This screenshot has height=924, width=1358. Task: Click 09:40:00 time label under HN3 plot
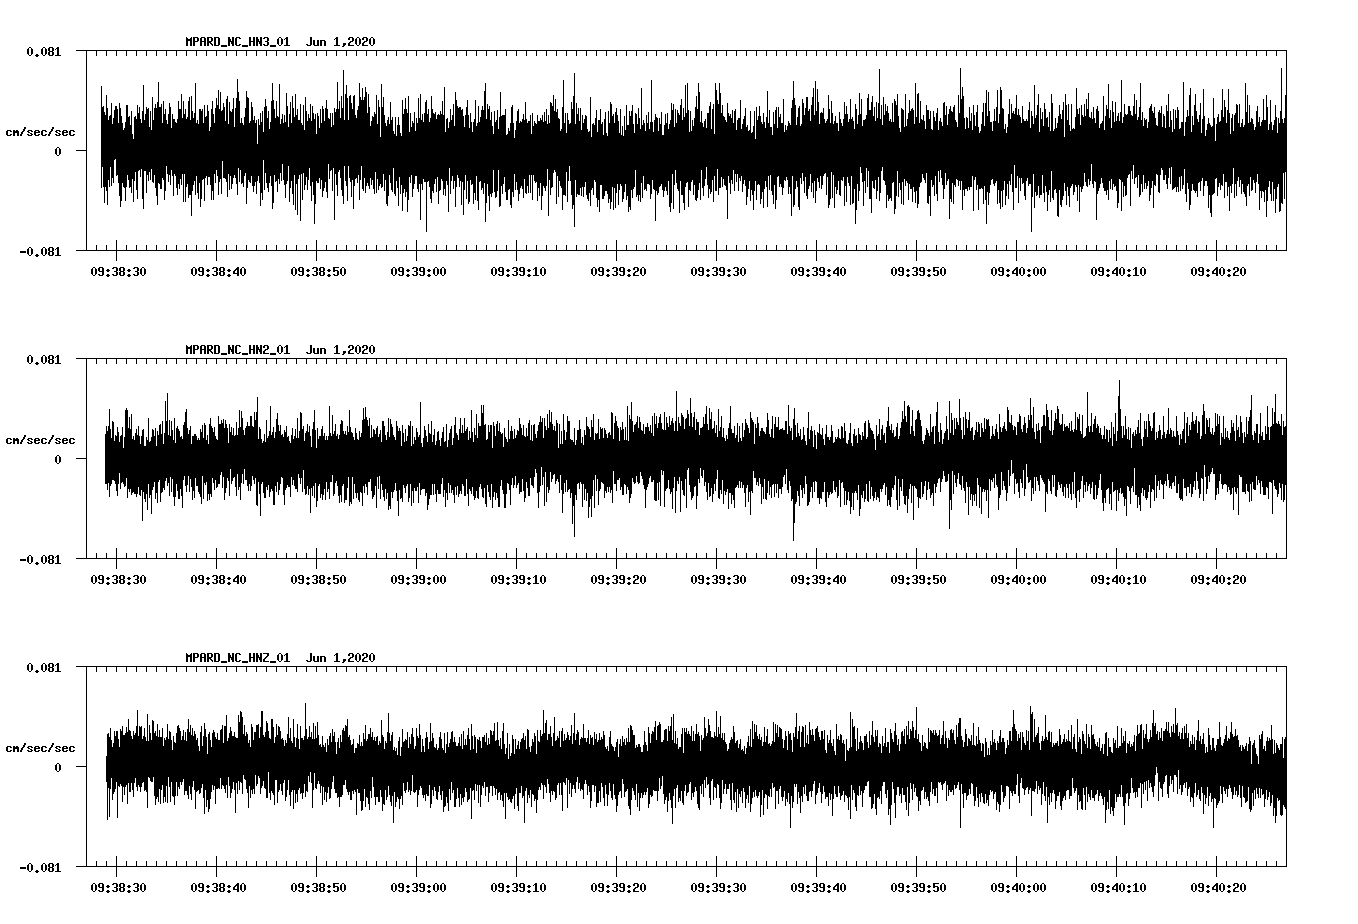1018,271
